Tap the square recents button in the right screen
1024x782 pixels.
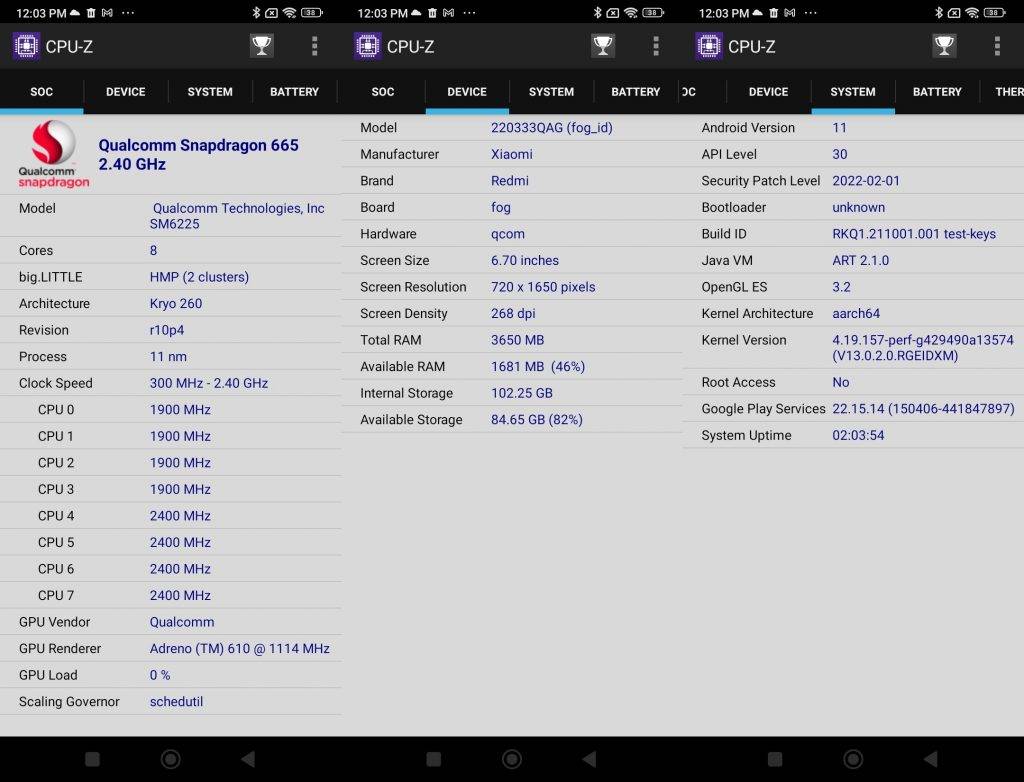pos(775,759)
